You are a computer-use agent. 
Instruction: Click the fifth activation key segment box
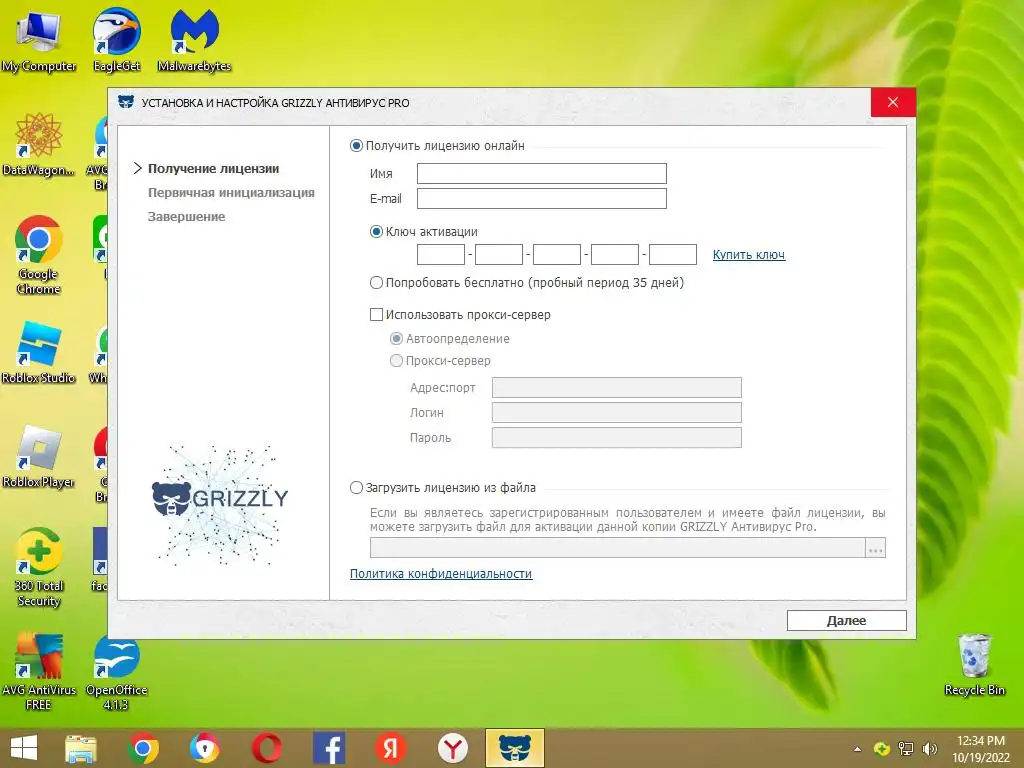[x=673, y=255]
